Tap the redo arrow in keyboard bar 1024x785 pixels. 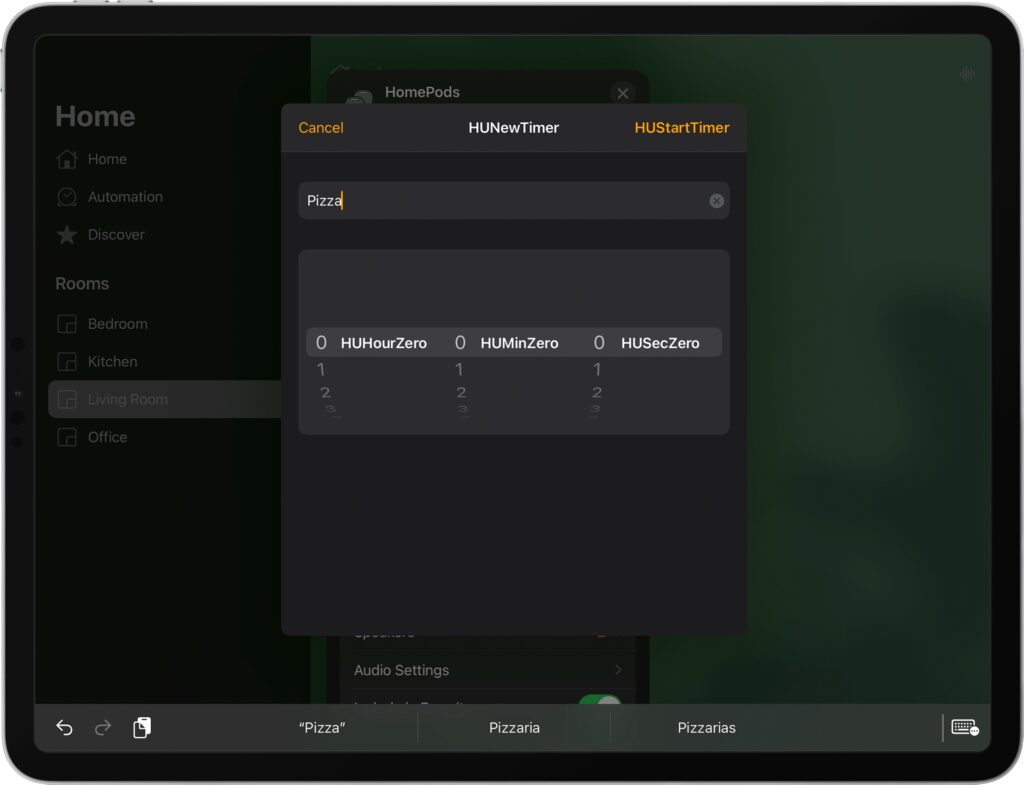[103, 728]
